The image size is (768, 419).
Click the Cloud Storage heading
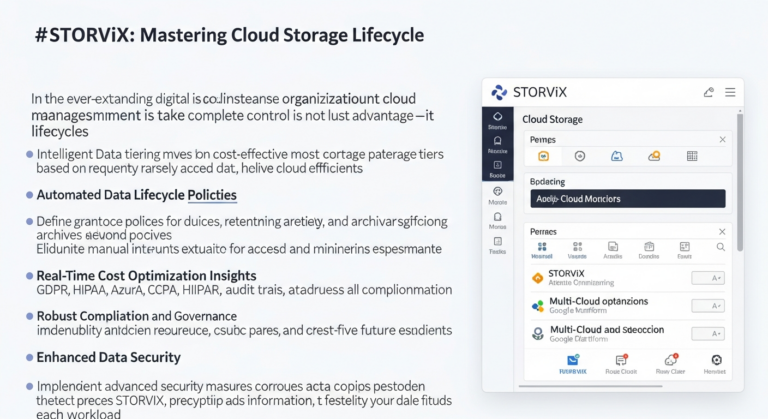(552, 119)
